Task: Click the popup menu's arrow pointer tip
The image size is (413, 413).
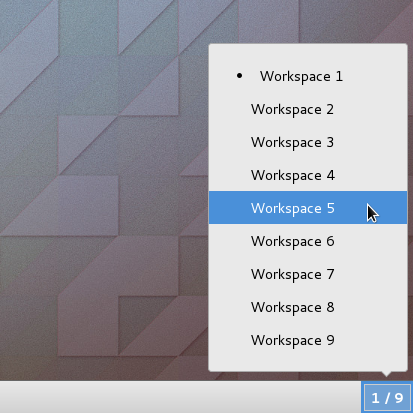Action: 387,375
